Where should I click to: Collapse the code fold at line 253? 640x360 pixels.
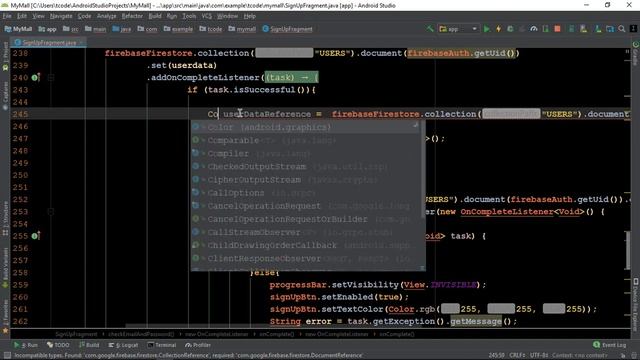(x=51, y=211)
